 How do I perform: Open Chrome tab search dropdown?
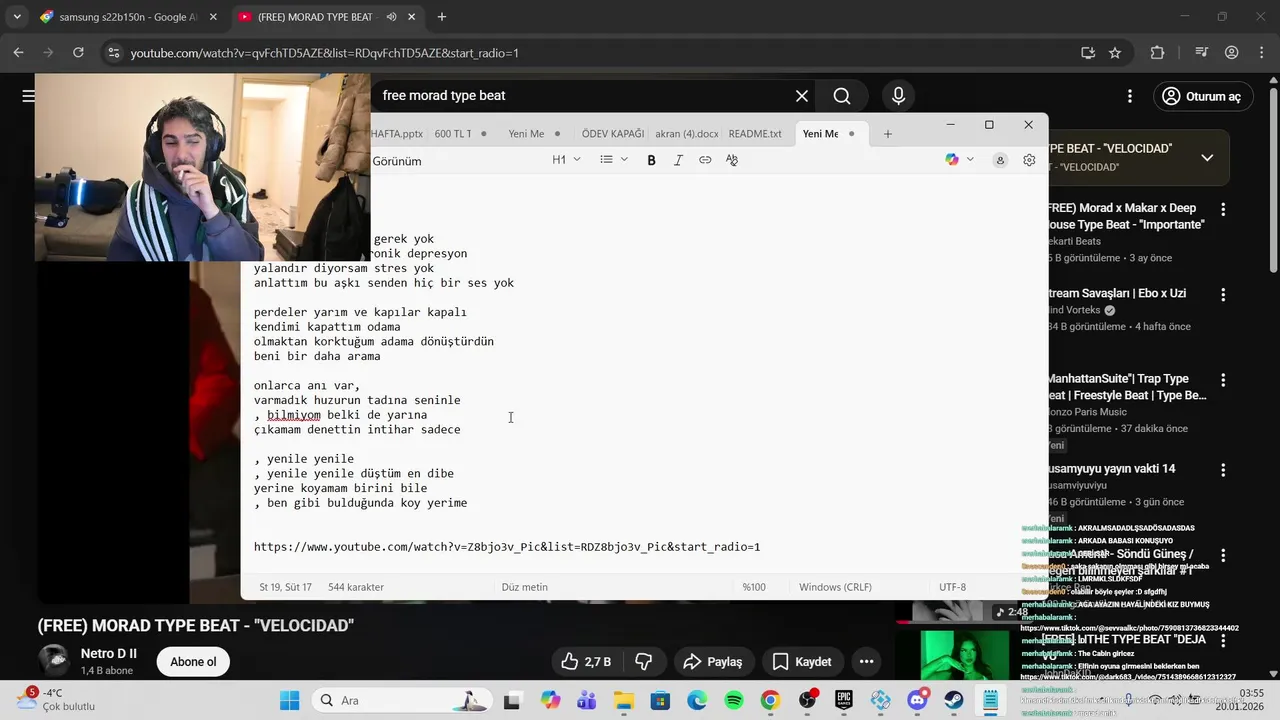(x=16, y=17)
